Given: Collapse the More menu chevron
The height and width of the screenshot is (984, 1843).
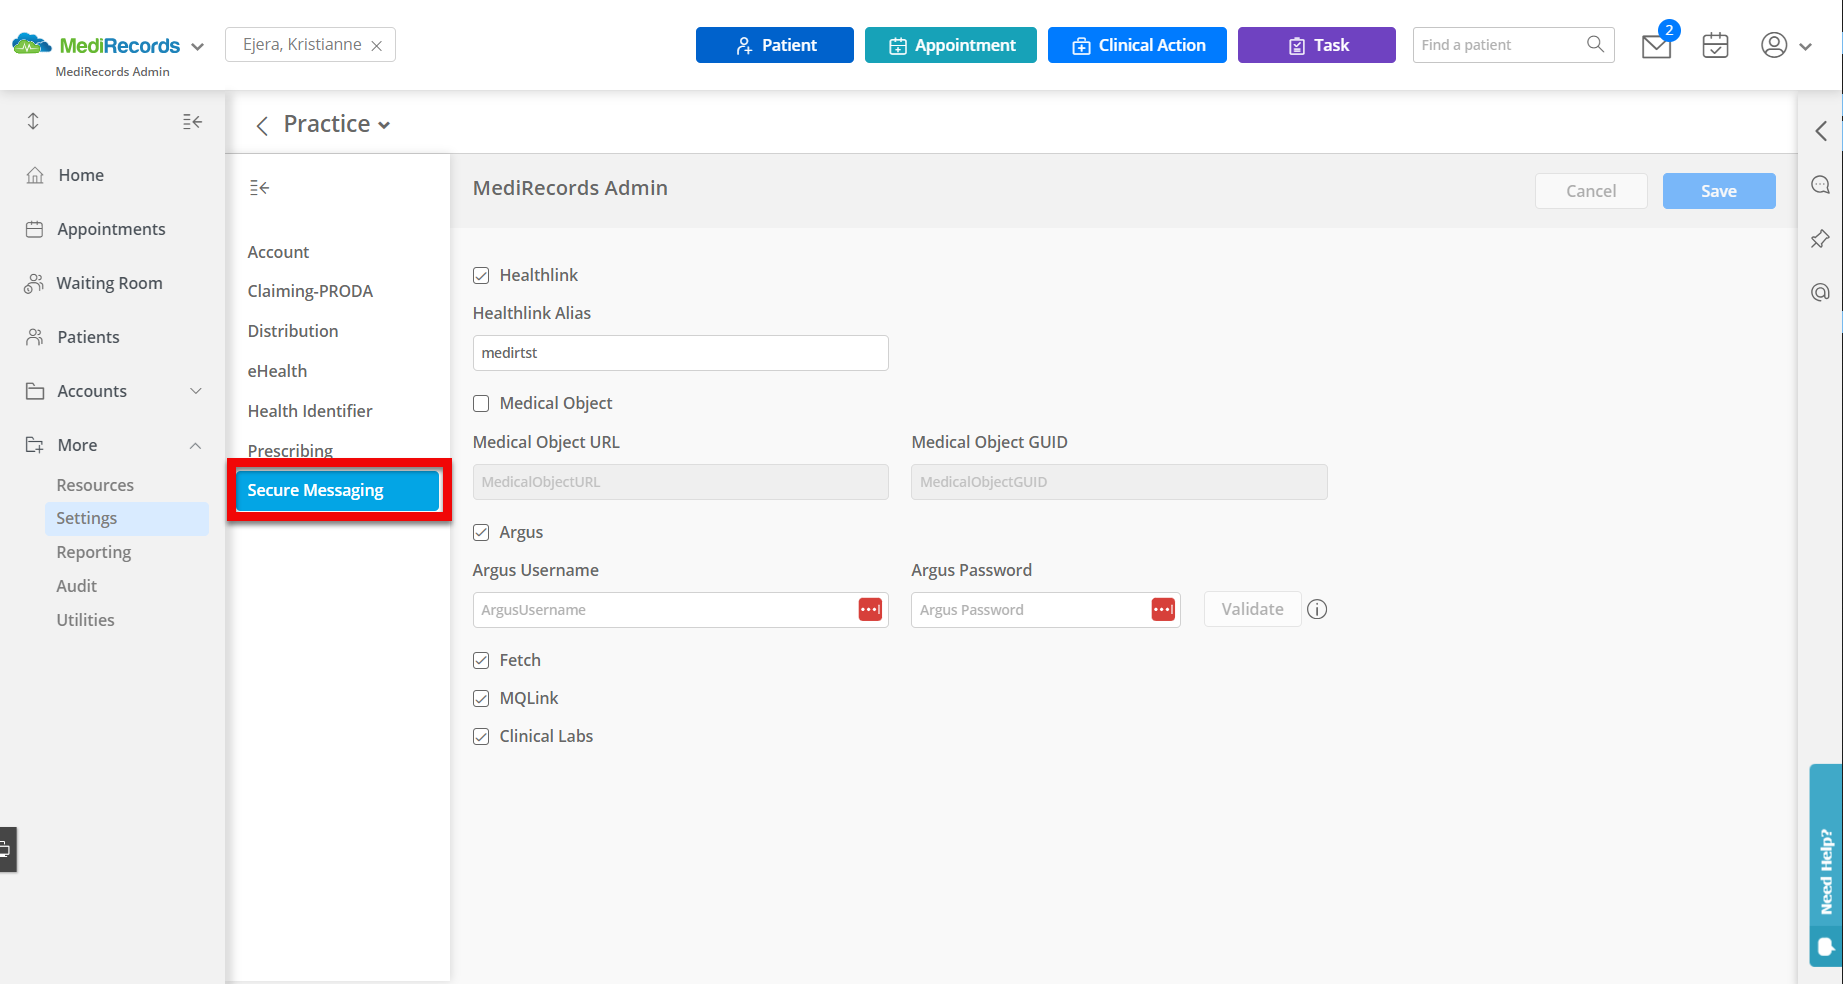Looking at the screenshot, I should pos(196,445).
